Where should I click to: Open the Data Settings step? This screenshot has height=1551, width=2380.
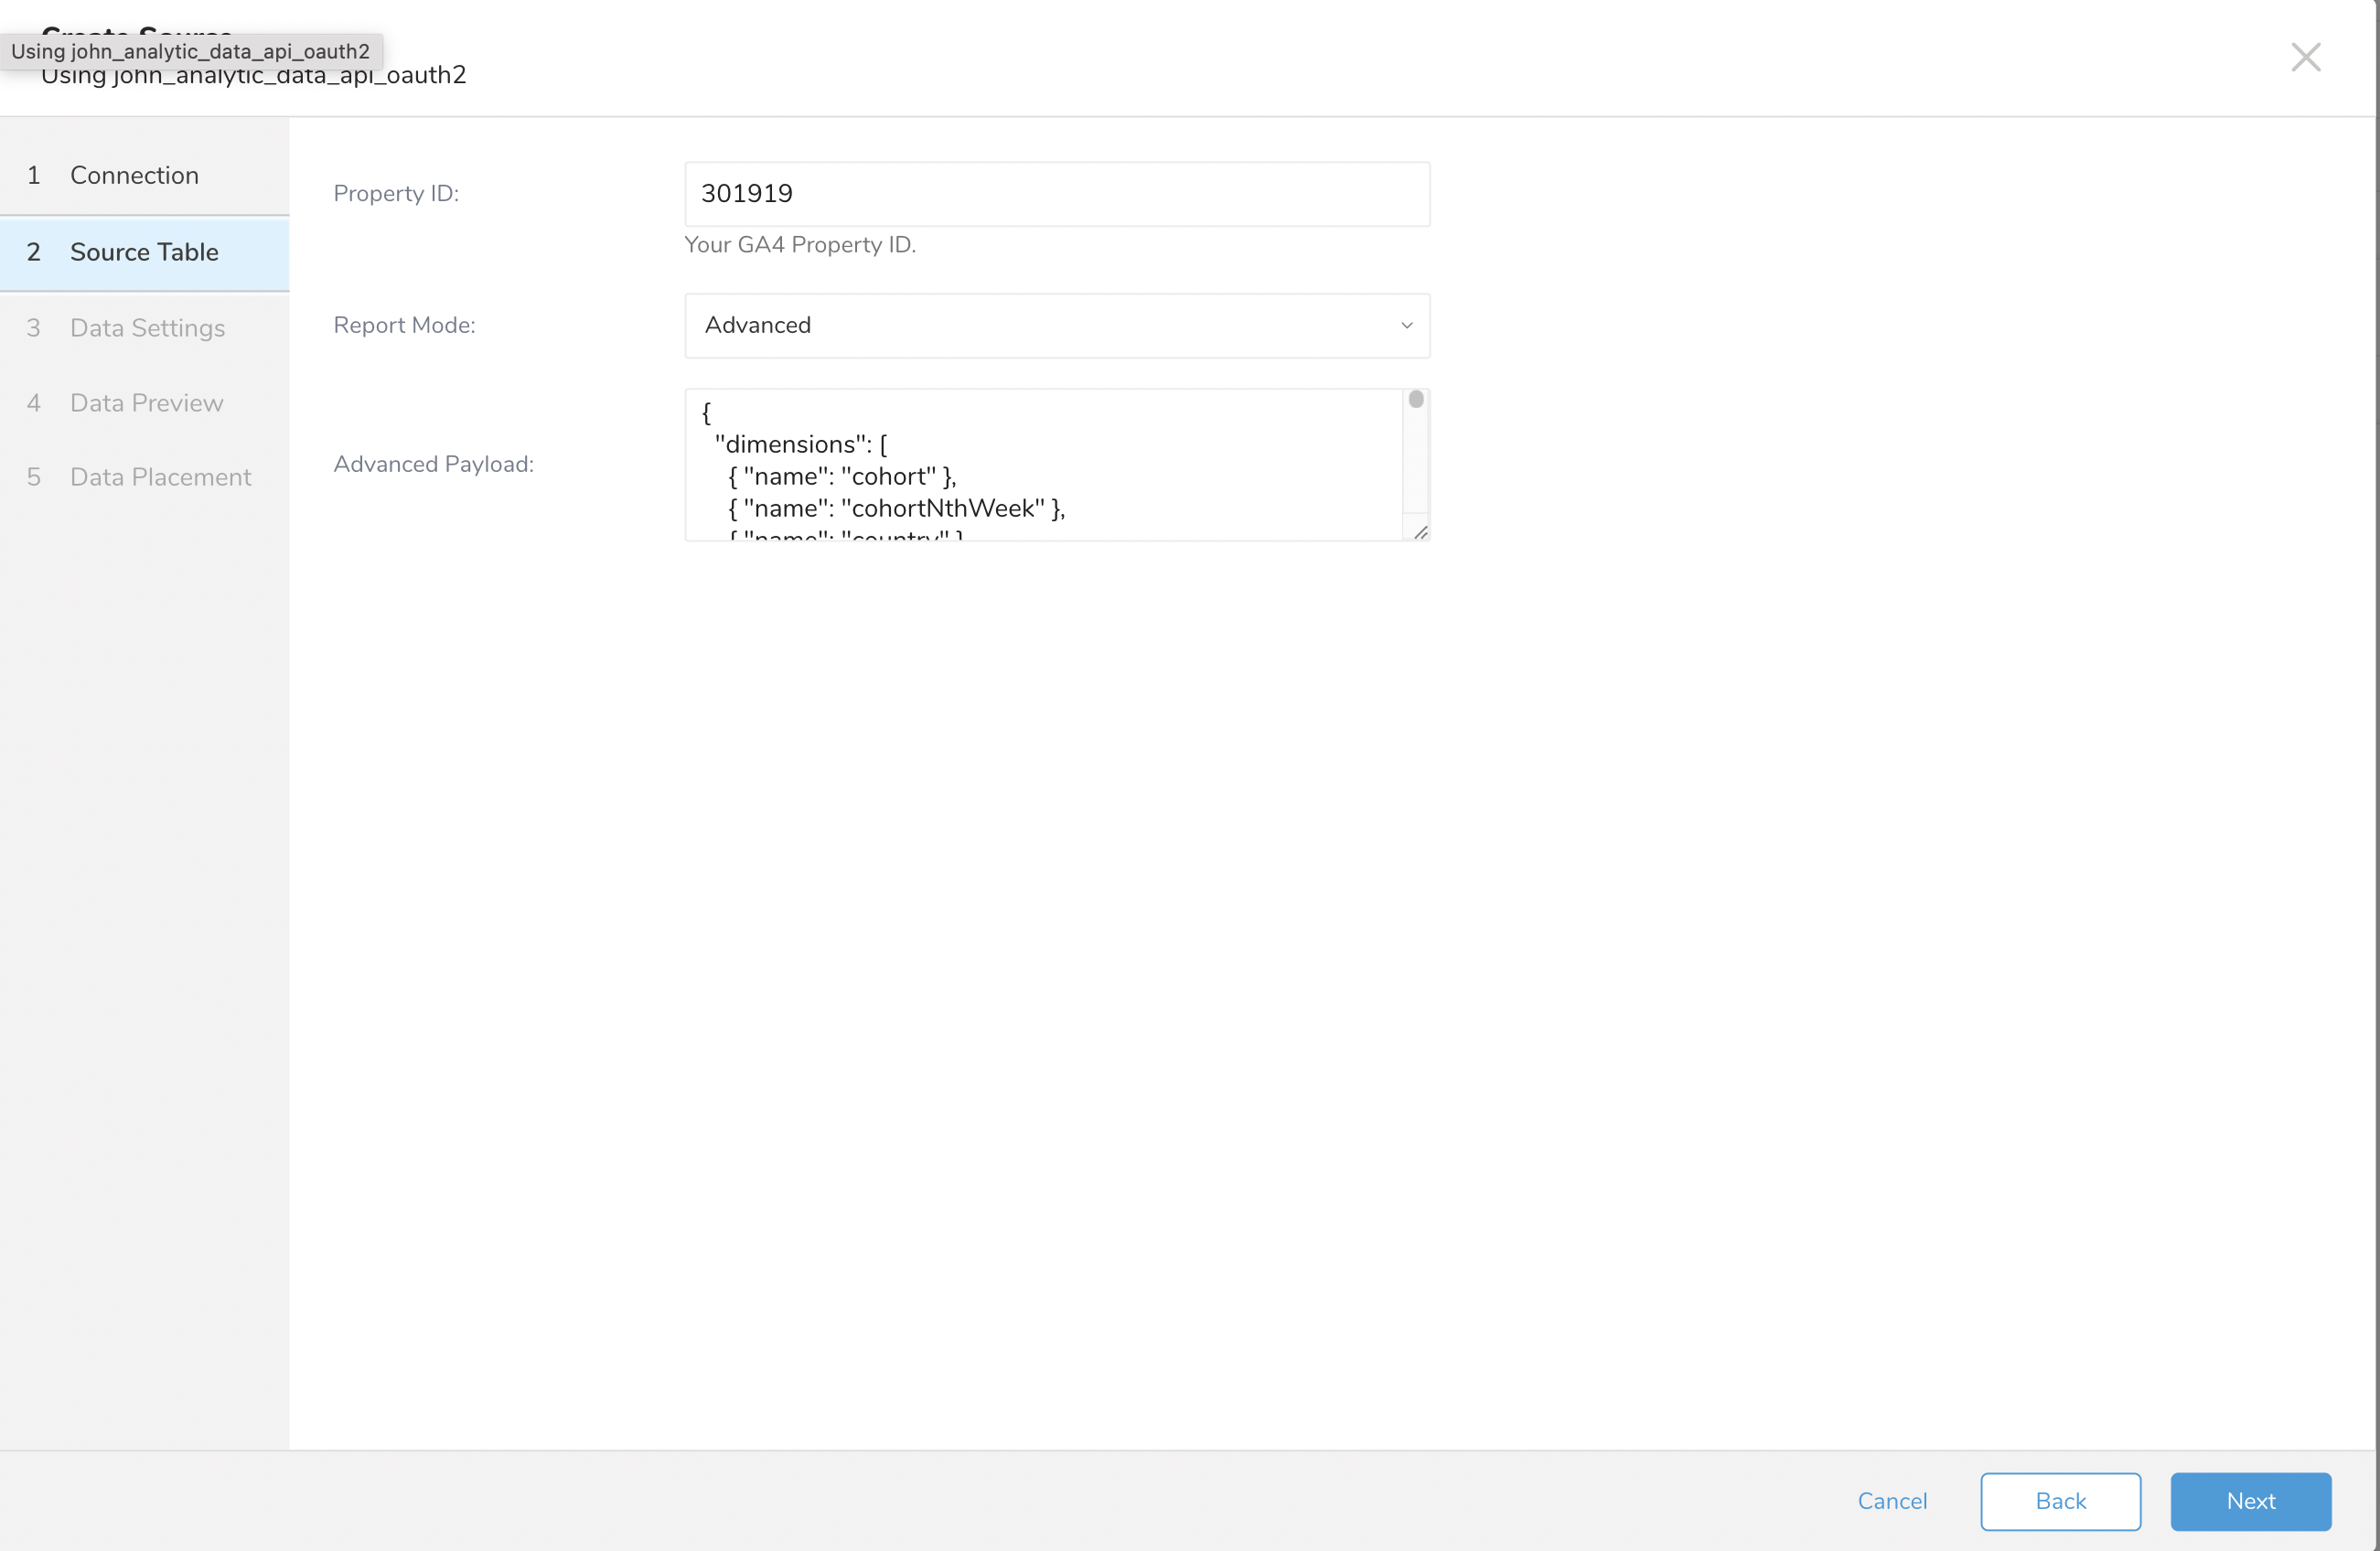pyautogui.click(x=147, y=328)
